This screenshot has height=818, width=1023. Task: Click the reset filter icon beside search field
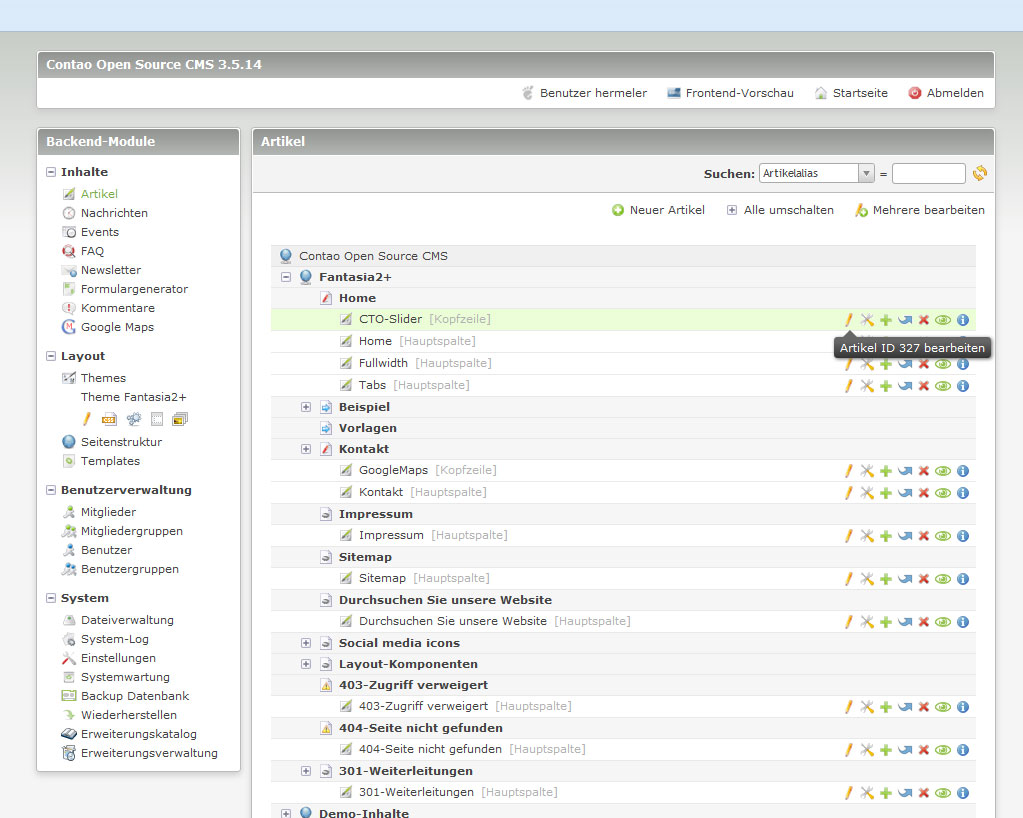click(x=980, y=173)
